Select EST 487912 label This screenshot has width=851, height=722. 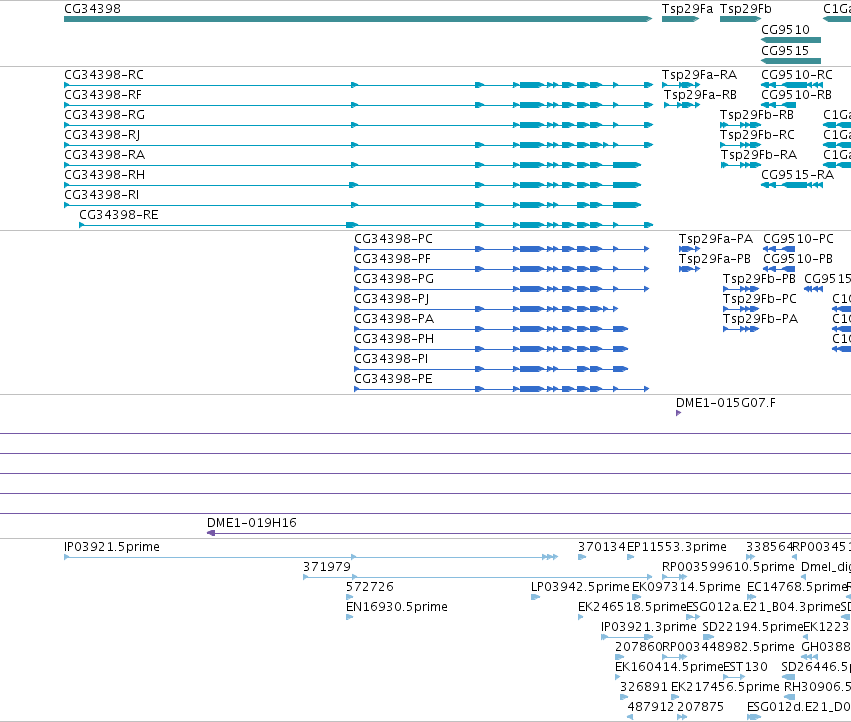tap(651, 707)
